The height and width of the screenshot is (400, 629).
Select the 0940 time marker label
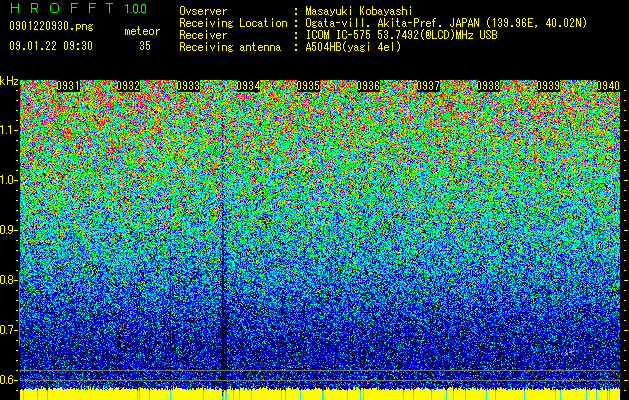(608, 86)
